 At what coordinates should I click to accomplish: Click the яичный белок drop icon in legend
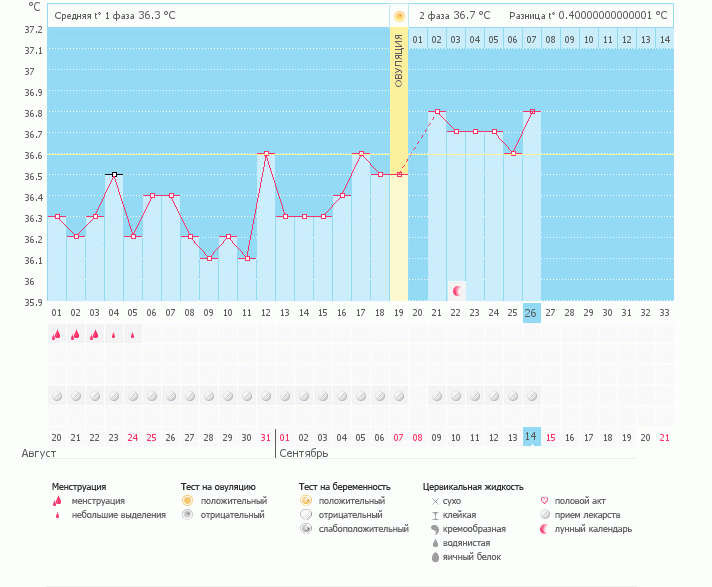click(x=435, y=557)
